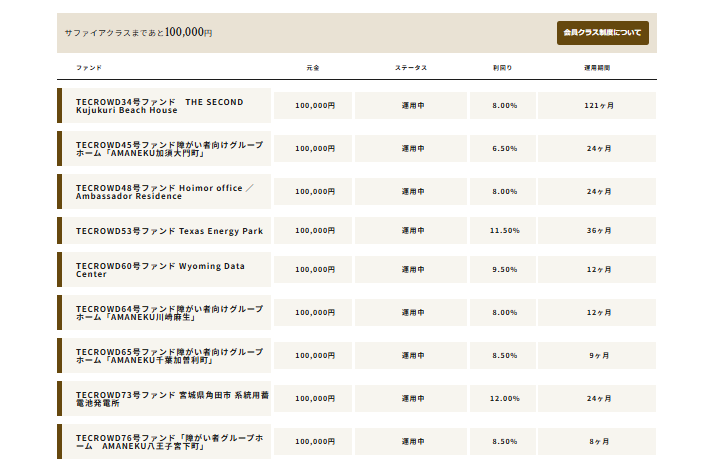Screen dimensions: 707x467
Task: Click the 8.00% yield of TECROWD48号
Action: (503, 192)
